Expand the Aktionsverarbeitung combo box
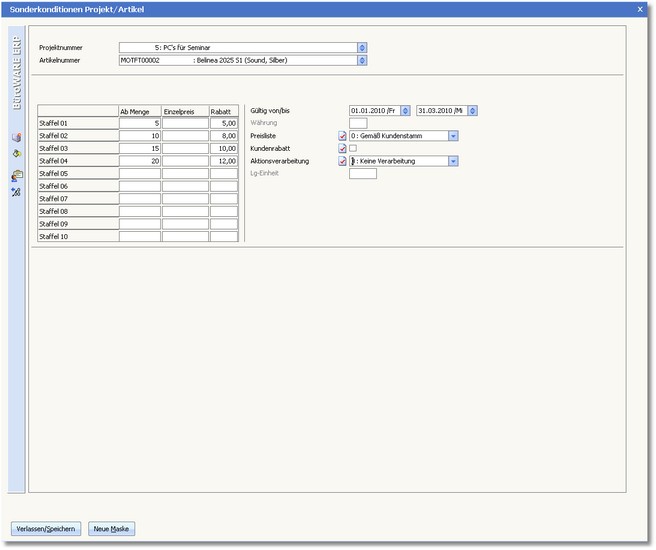 pos(454,161)
